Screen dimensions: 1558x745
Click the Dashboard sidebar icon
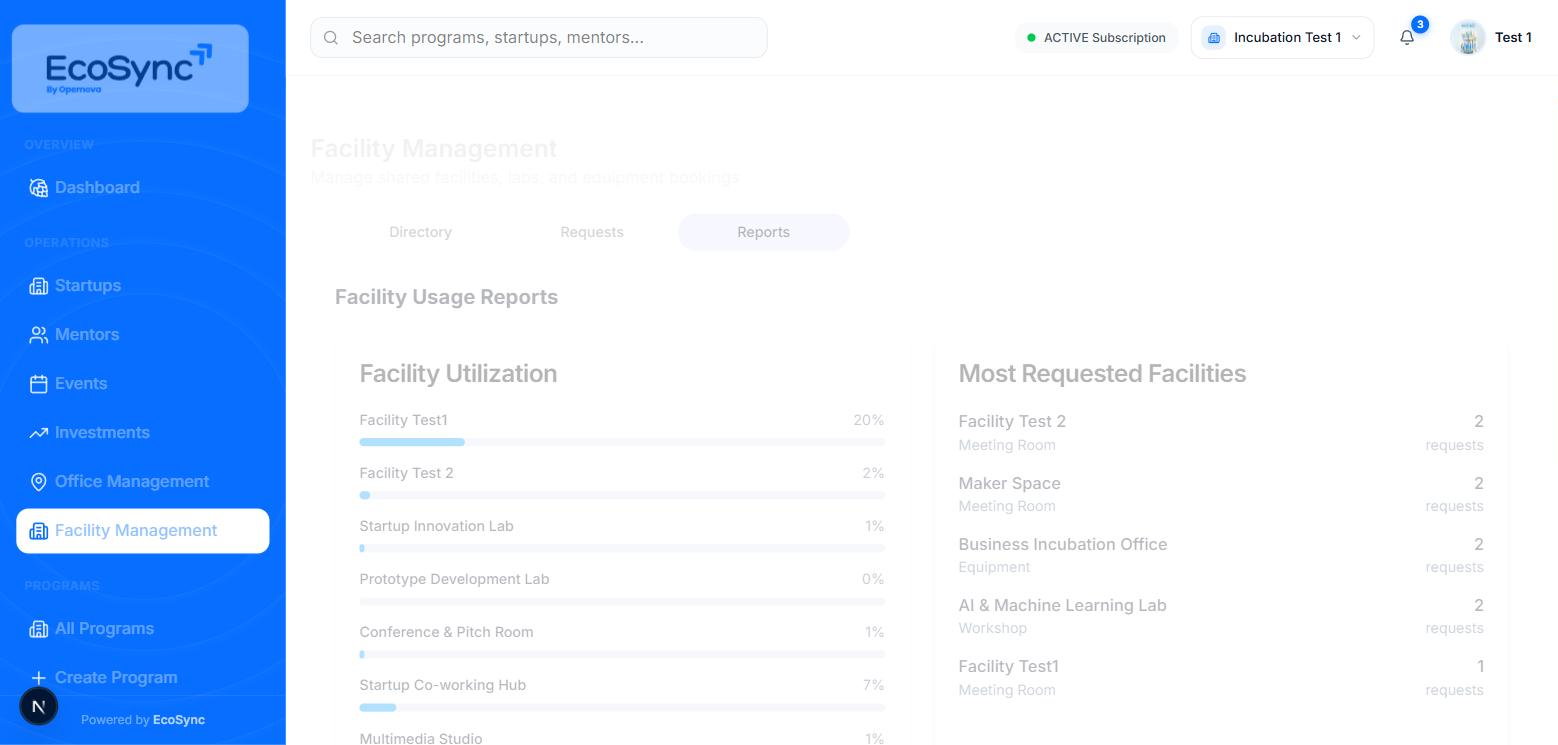39,188
